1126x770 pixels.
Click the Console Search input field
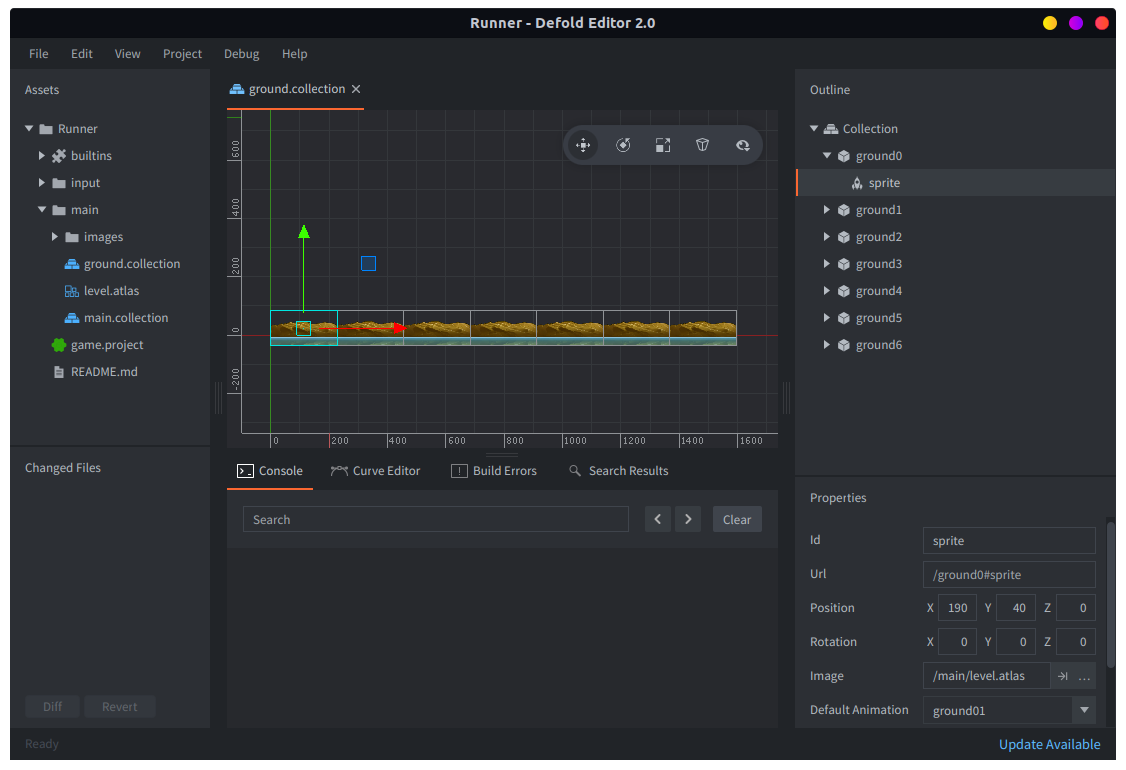pos(435,519)
